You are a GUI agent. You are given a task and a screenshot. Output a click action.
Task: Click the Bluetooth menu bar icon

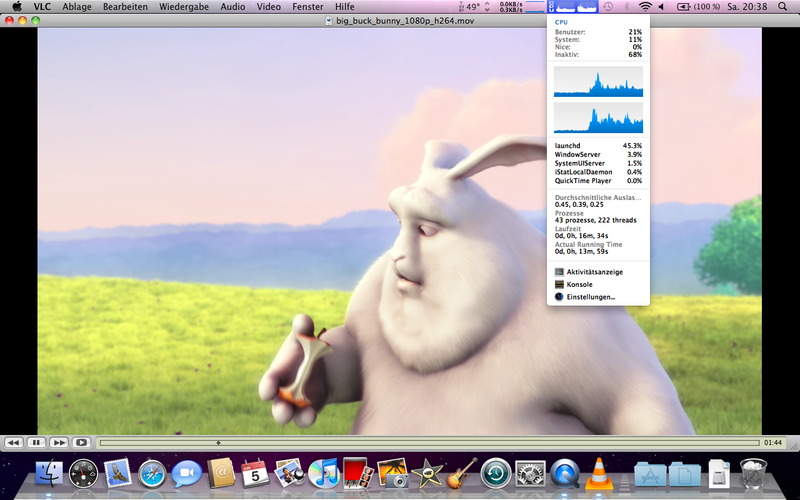coord(627,7)
